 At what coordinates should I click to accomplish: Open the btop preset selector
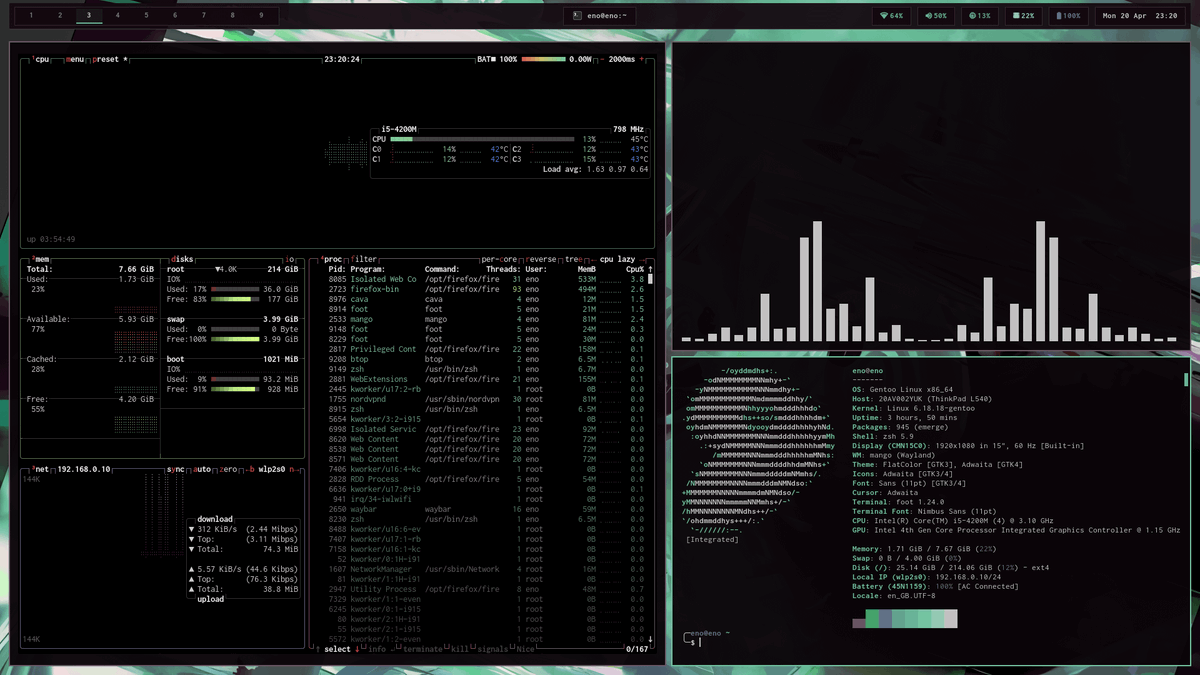(x=108, y=60)
